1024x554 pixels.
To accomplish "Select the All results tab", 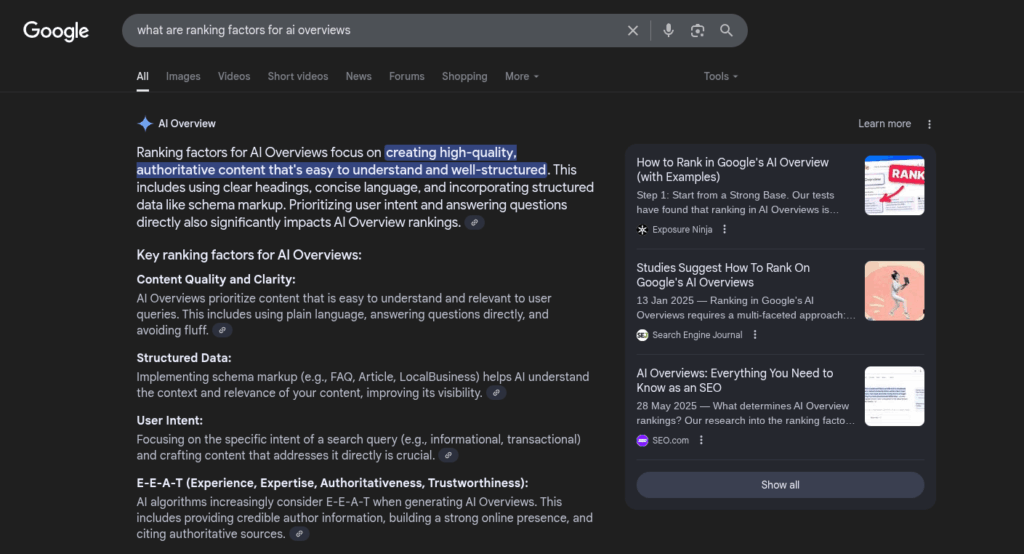I will coord(142,76).
